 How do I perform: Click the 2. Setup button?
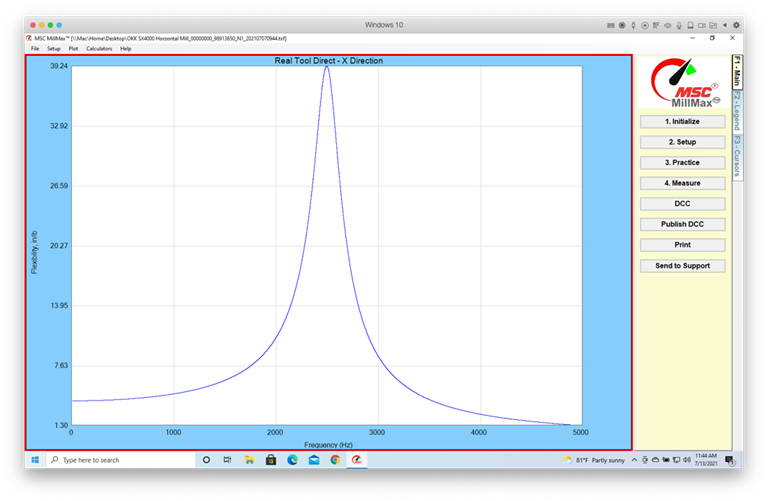[682, 142]
